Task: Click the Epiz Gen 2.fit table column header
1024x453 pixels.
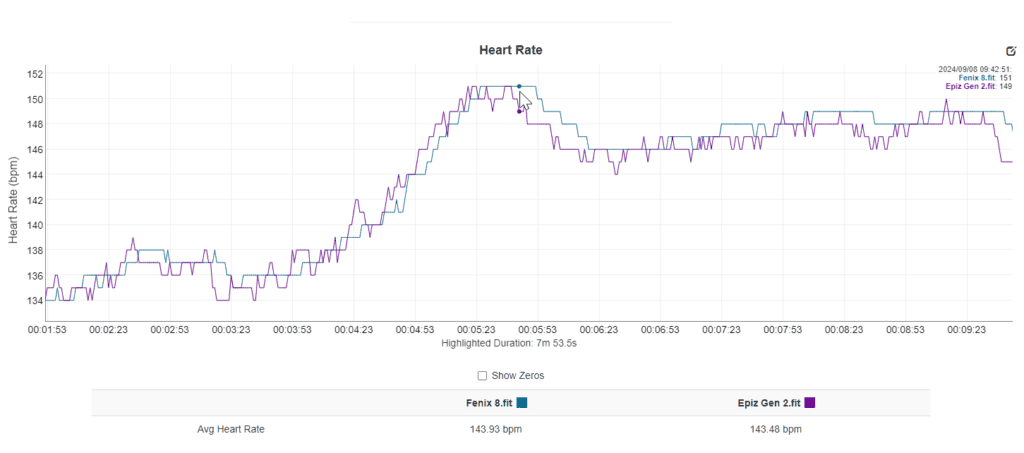Action: 768,403
